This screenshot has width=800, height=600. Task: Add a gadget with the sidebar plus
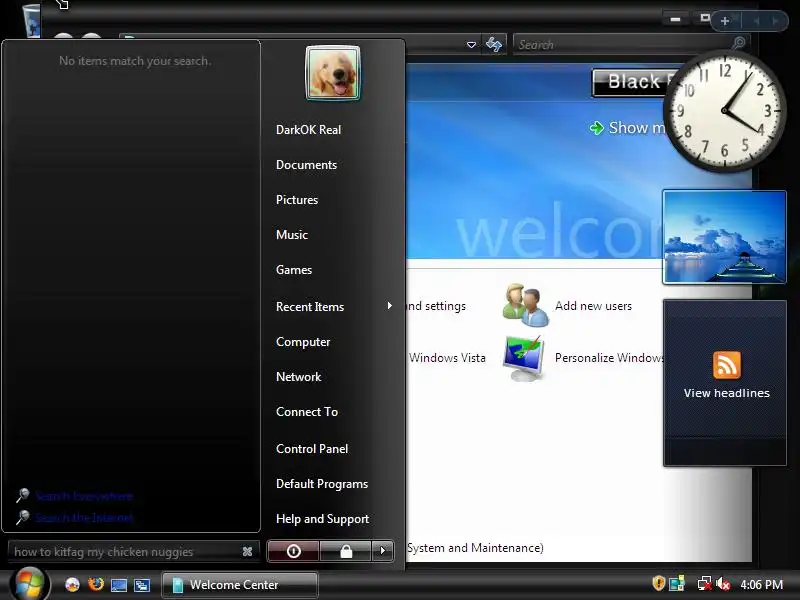pyautogui.click(x=724, y=21)
